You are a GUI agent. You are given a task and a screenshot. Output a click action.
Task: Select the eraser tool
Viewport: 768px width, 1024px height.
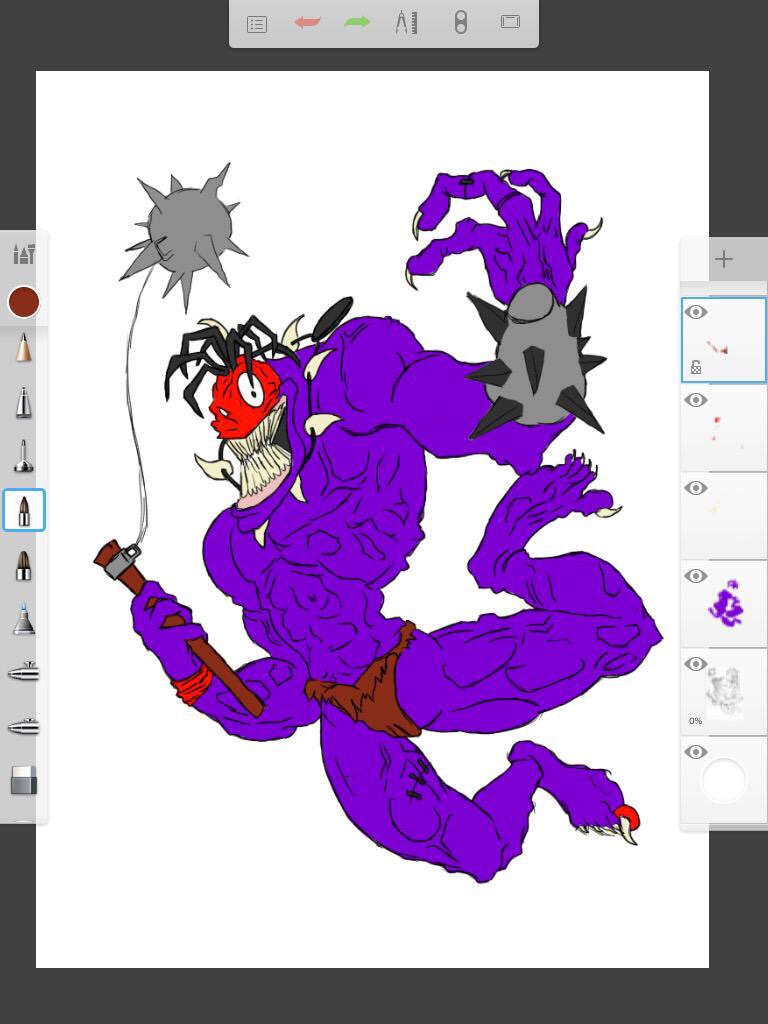click(x=24, y=780)
